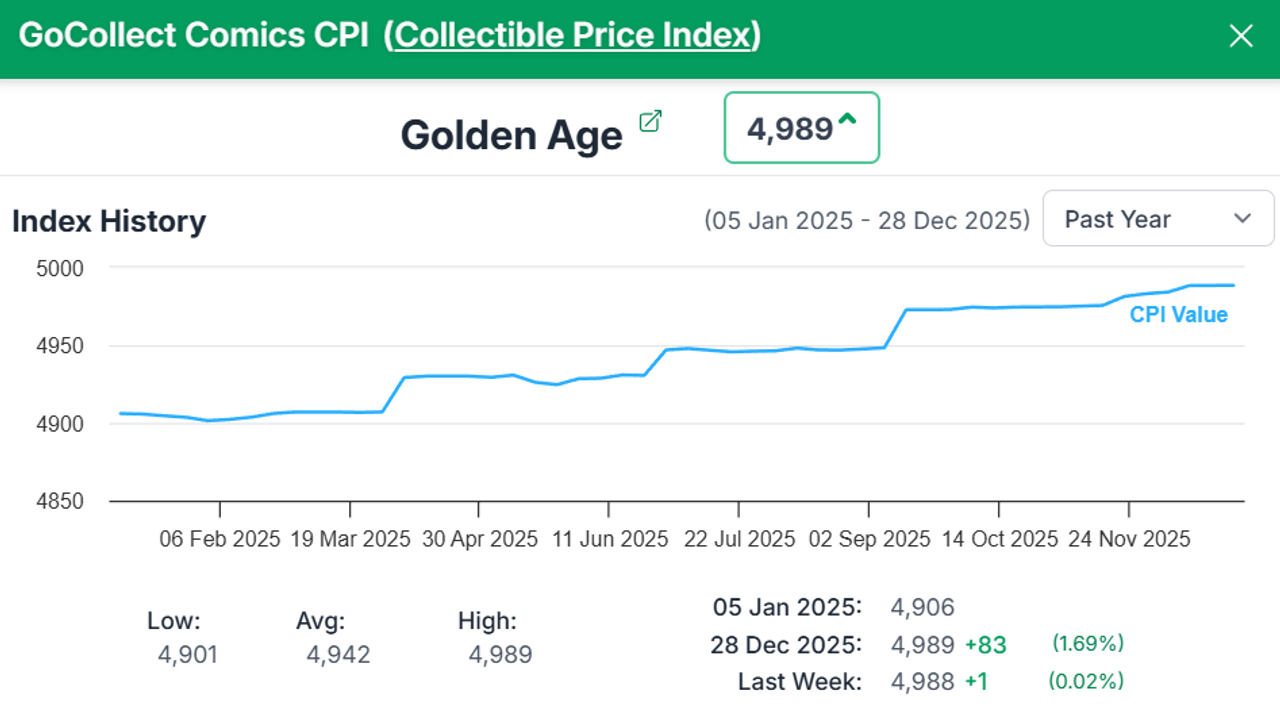Screen dimensions: 1280x714
Task: Click the 1.69% yearly change percentage
Action: pos(1088,643)
